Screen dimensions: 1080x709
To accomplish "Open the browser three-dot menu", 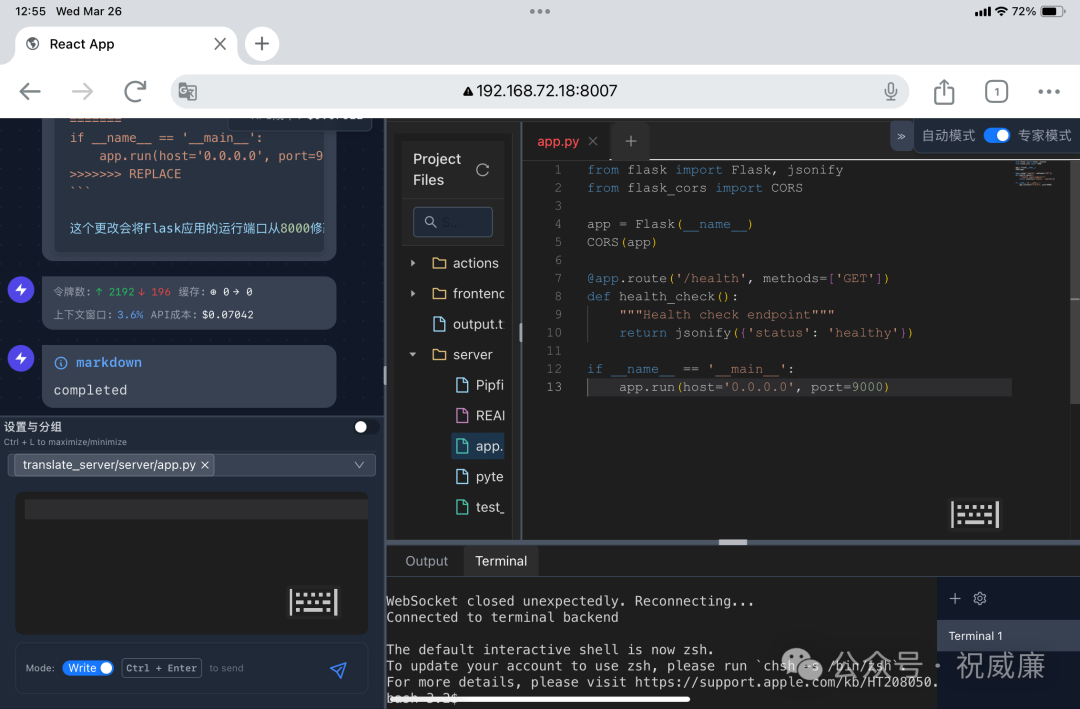I will click(x=1048, y=91).
